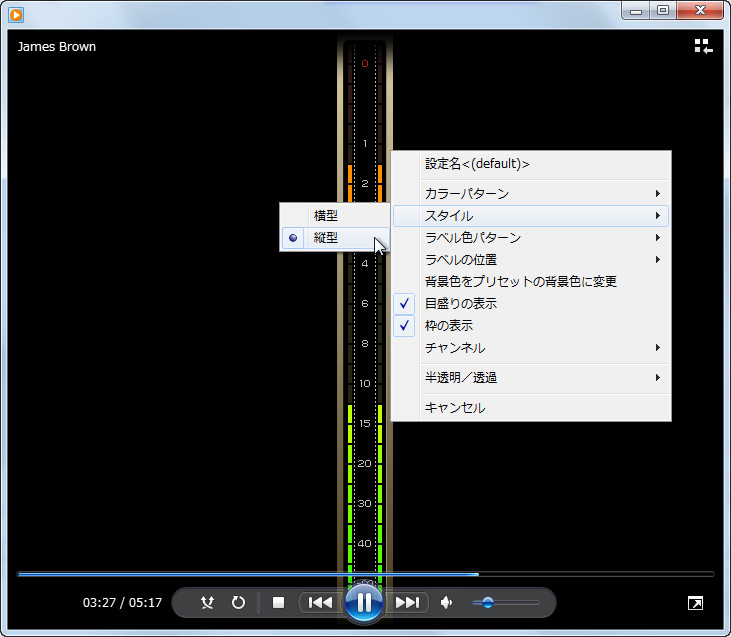Skip to previous track

click(320, 602)
